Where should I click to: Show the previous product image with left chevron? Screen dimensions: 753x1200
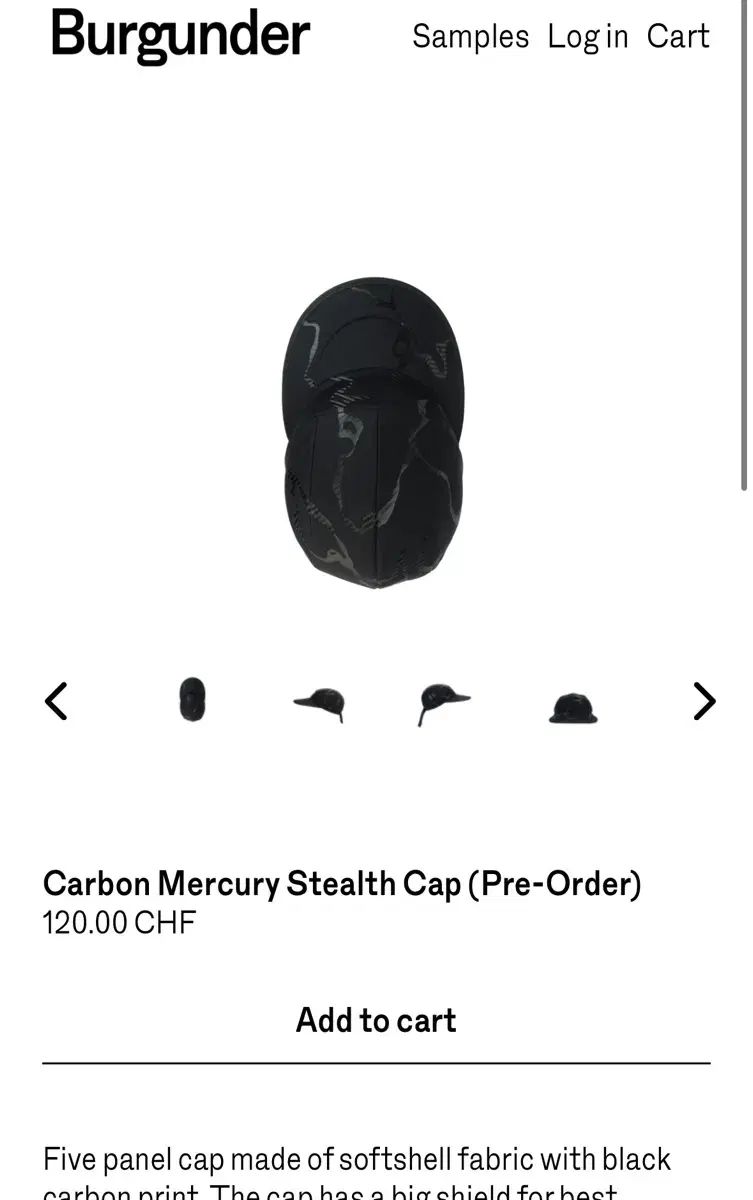pyautogui.click(x=57, y=701)
